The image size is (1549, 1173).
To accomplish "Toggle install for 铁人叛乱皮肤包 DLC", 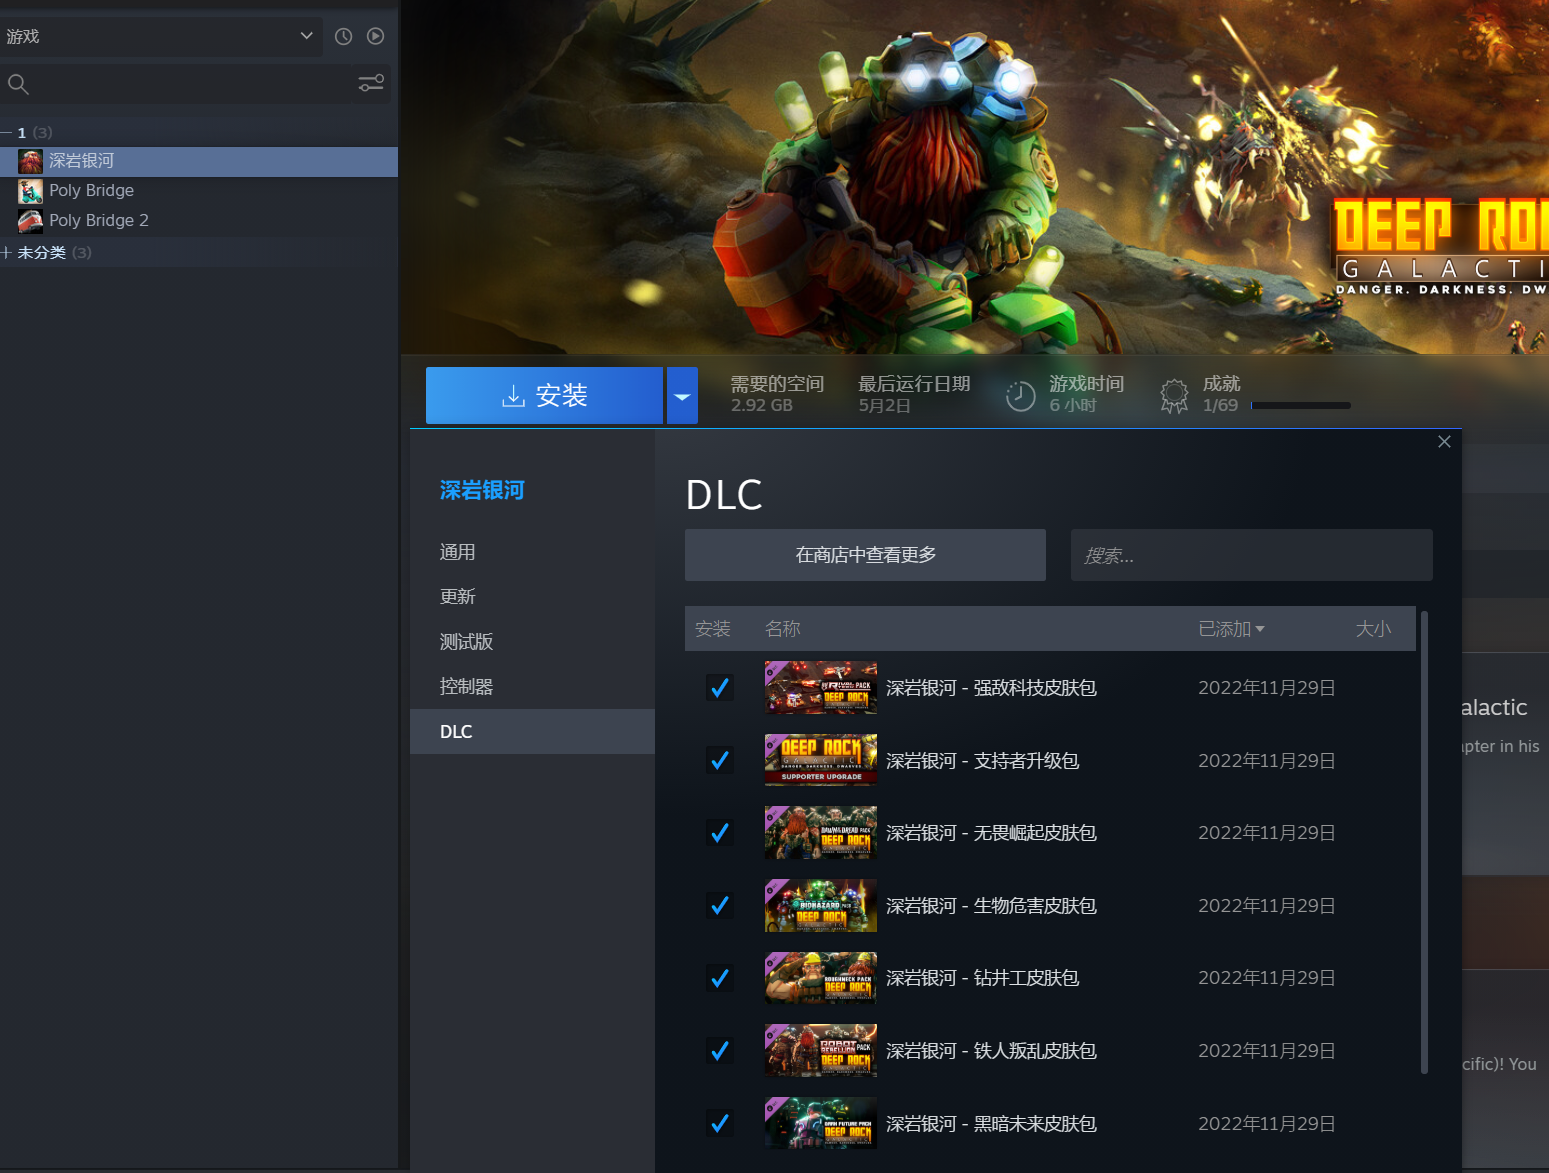I will point(719,1051).
